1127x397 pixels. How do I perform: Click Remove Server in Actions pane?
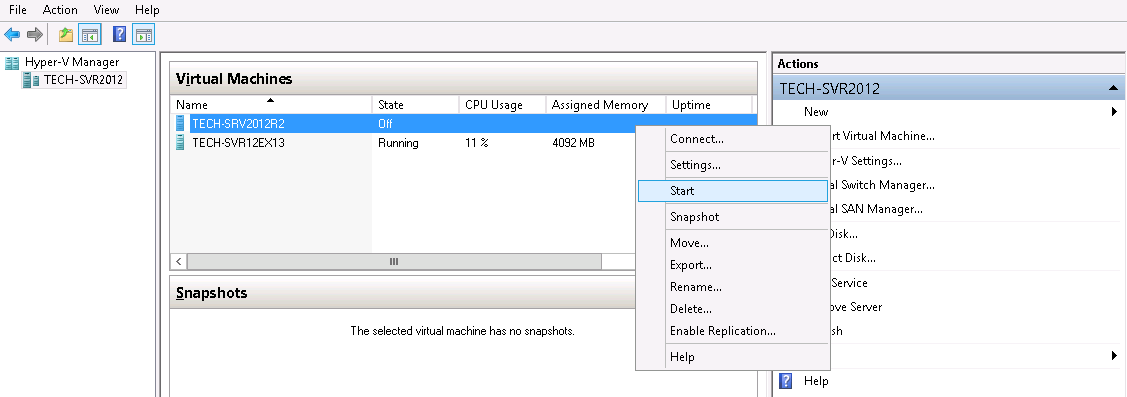pyautogui.click(x=856, y=306)
